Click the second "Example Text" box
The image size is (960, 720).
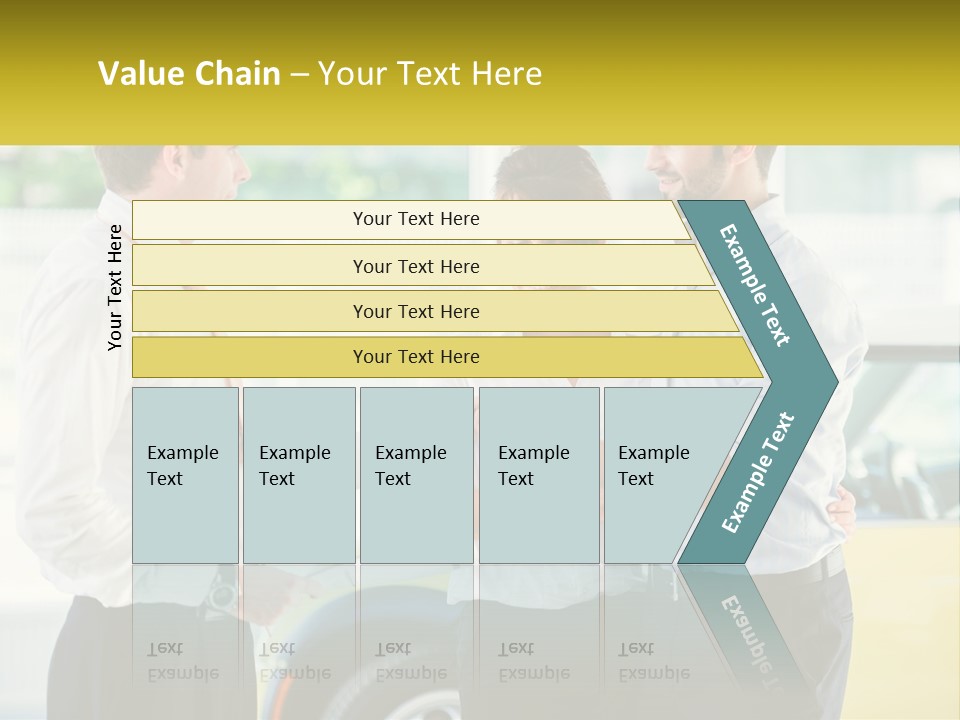298,475
